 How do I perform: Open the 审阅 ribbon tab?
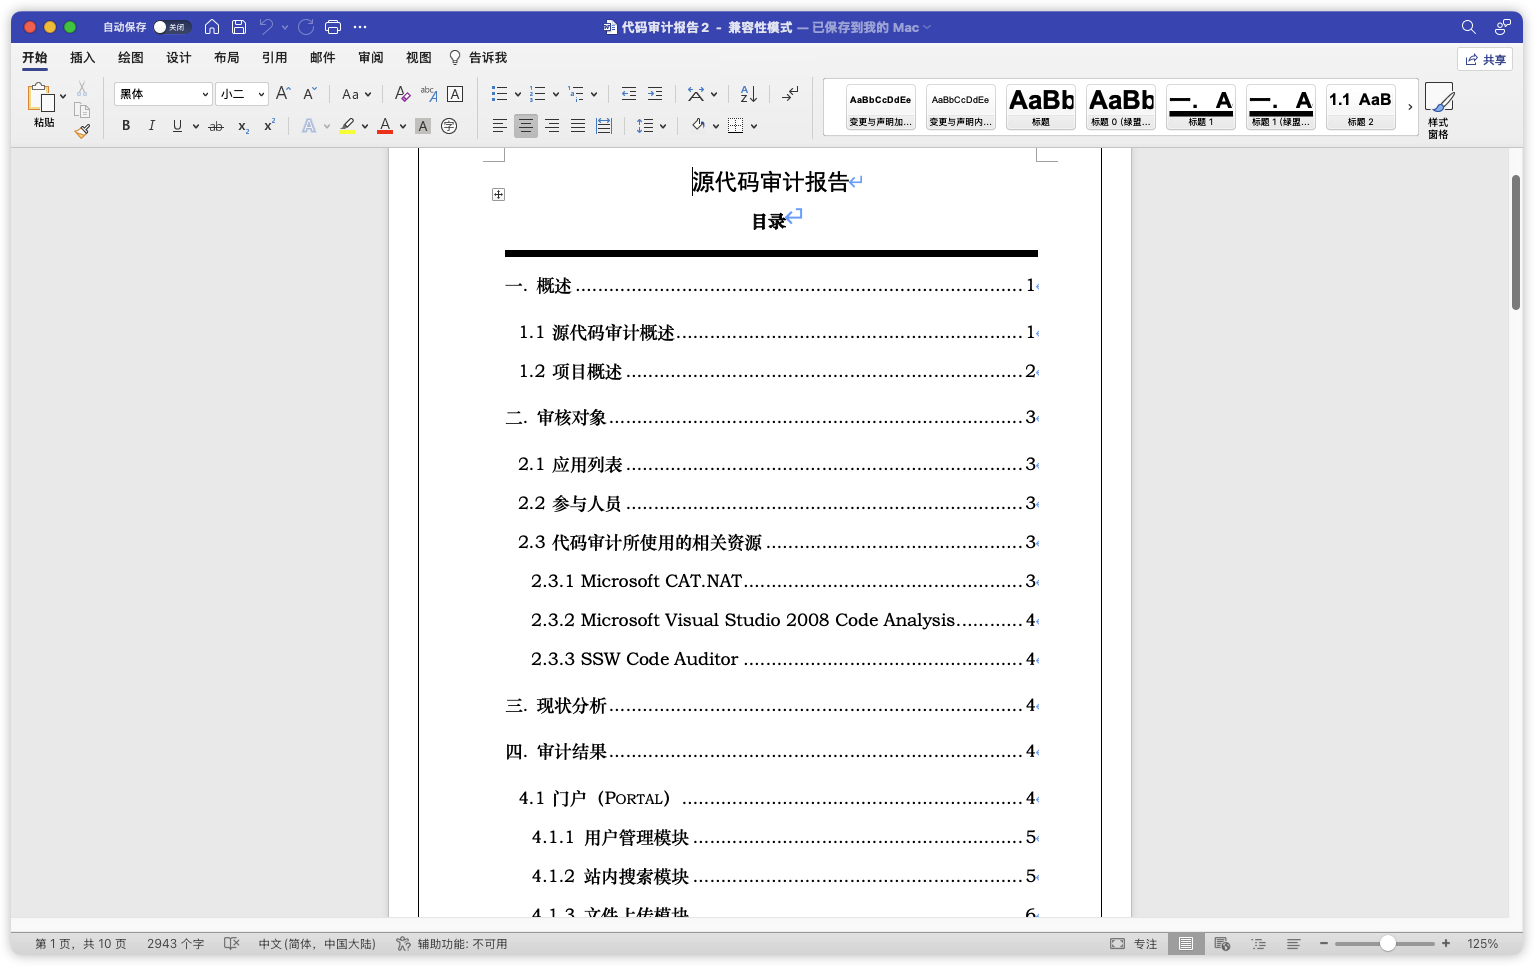370,58
